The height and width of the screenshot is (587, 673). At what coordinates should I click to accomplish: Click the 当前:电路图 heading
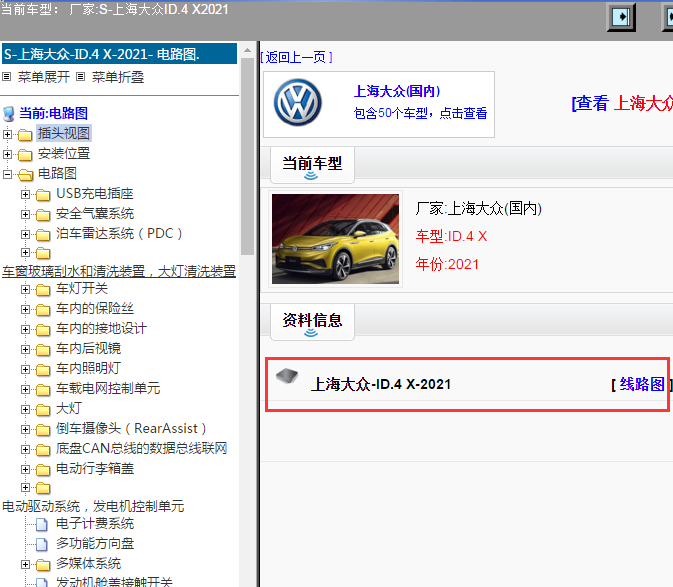(x=54, y=113)
